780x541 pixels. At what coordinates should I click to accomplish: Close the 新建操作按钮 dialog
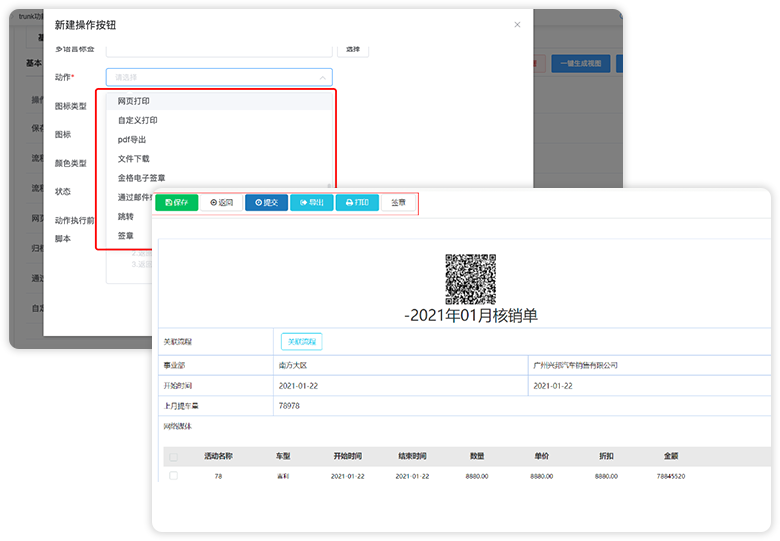tap(517, 24)
